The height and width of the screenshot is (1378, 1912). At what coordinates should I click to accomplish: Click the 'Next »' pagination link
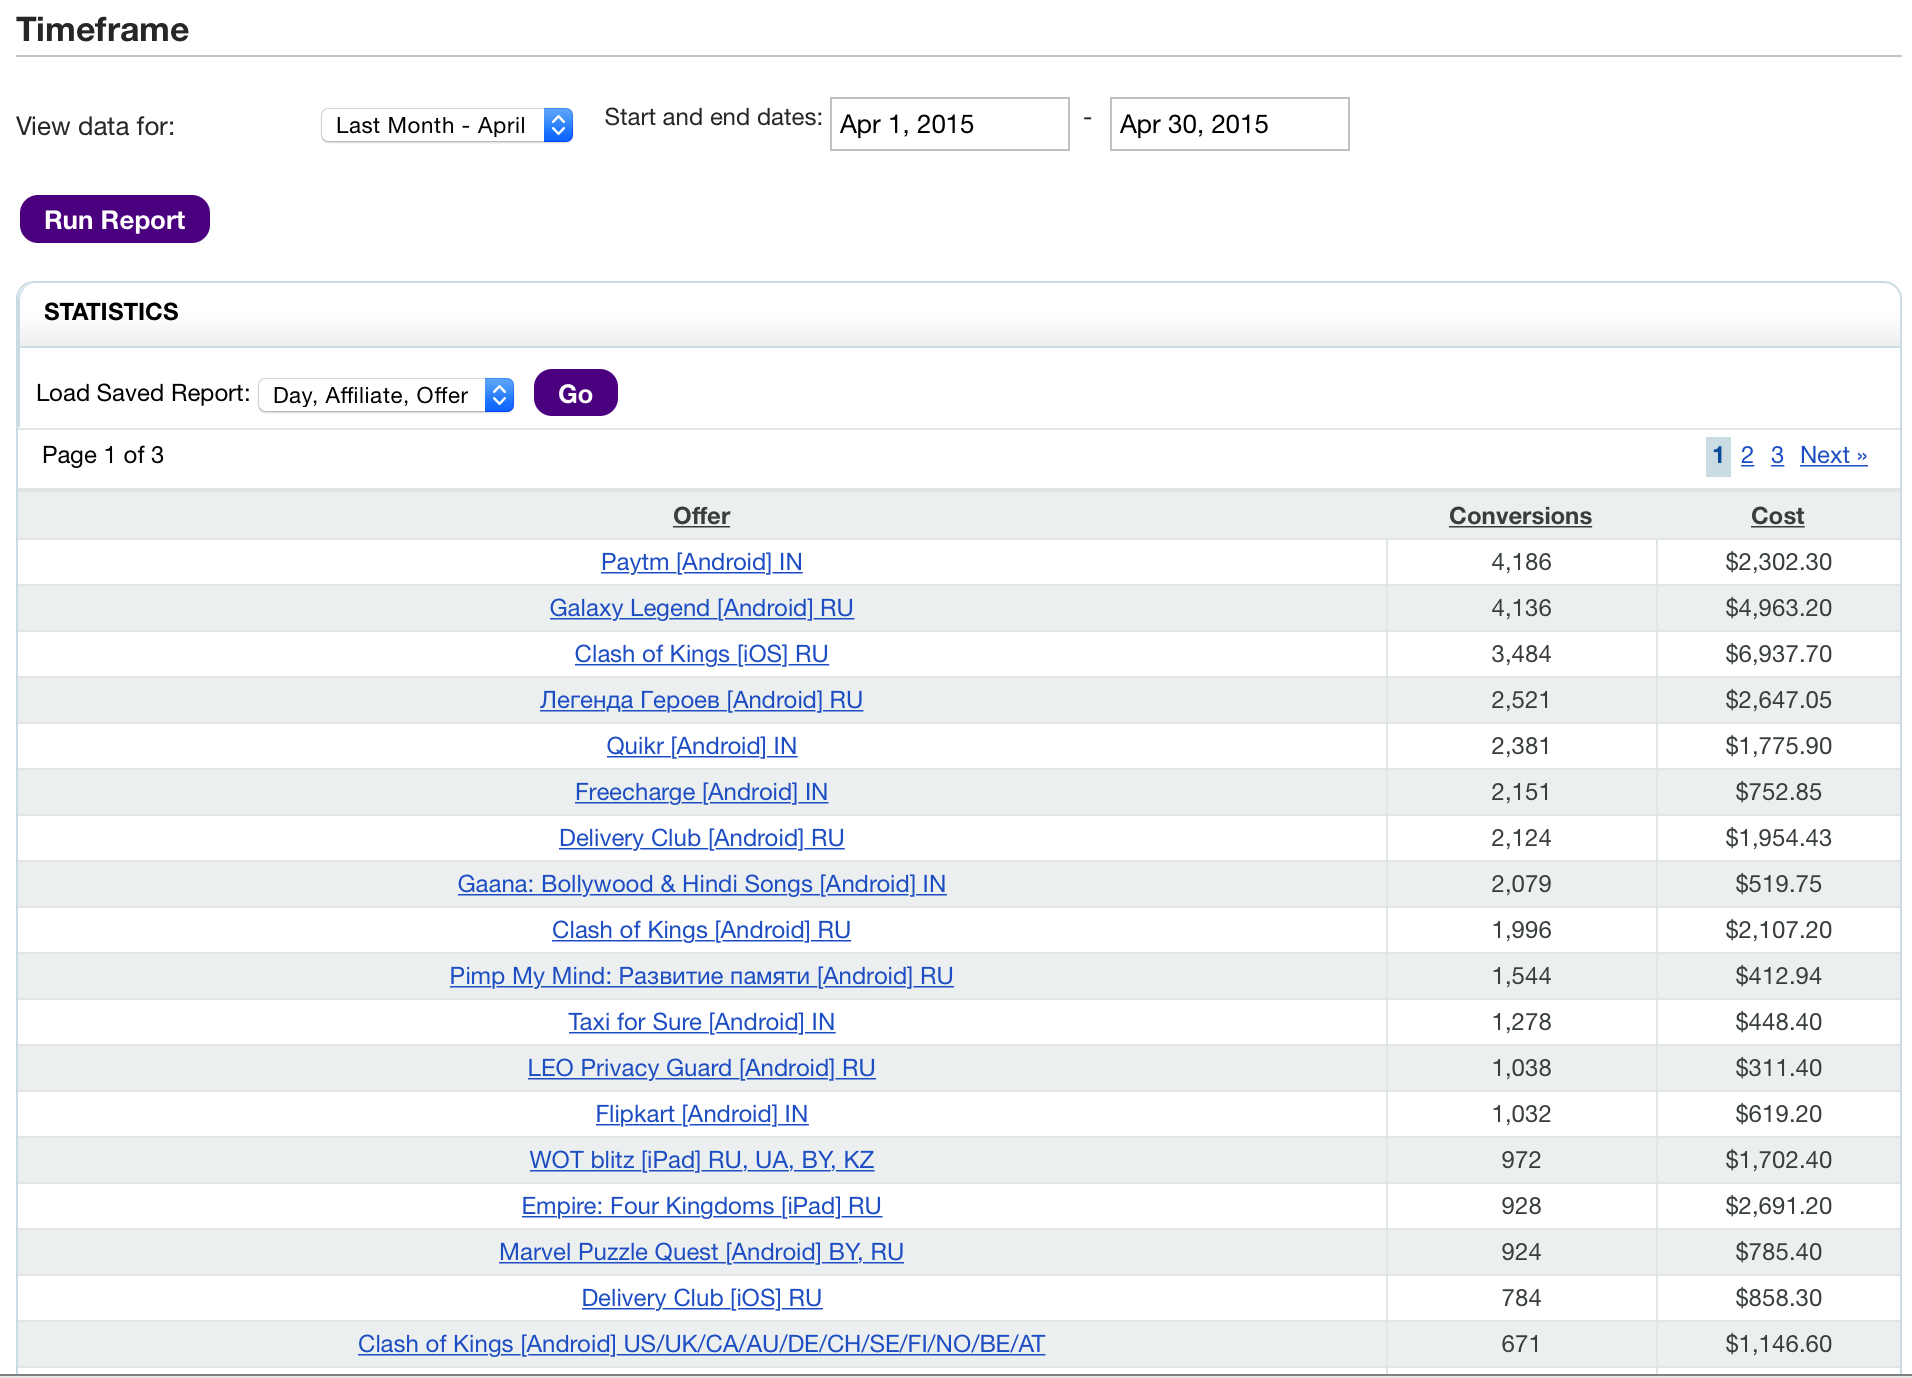click(1833, 456)
